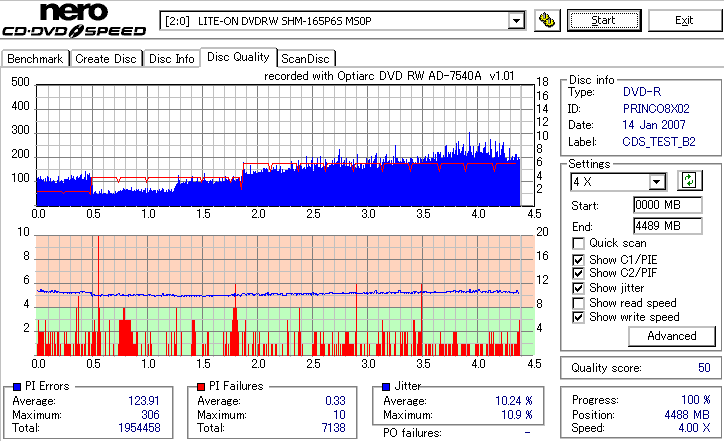
Task: Click the Start button
Action: tap(604, 21)
